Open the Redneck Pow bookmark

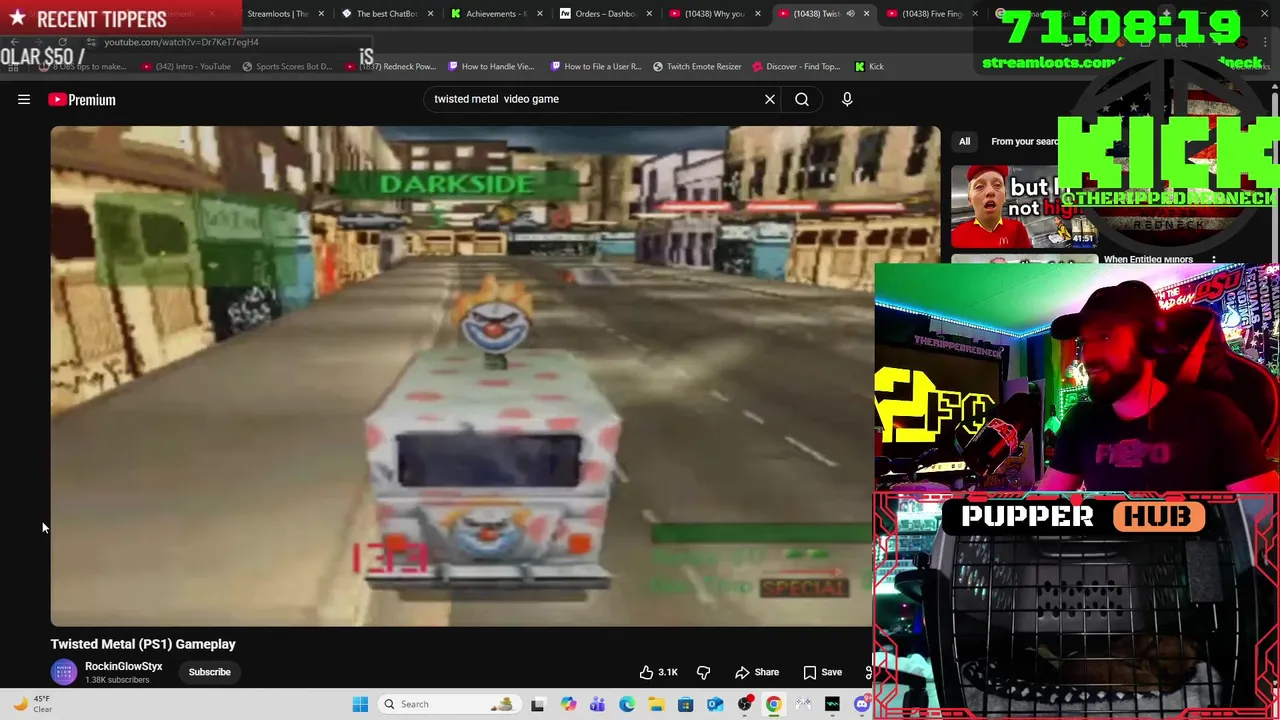pos(391,67)
